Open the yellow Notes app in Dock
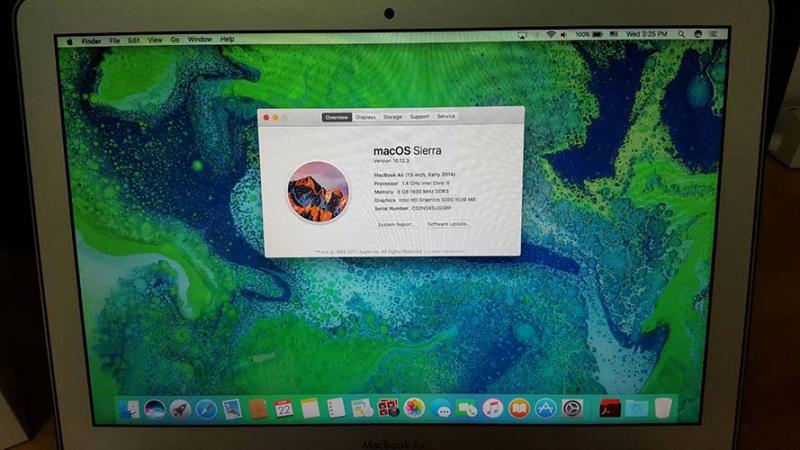The height and width of the screenshot is (450, 800). (310, 409)
